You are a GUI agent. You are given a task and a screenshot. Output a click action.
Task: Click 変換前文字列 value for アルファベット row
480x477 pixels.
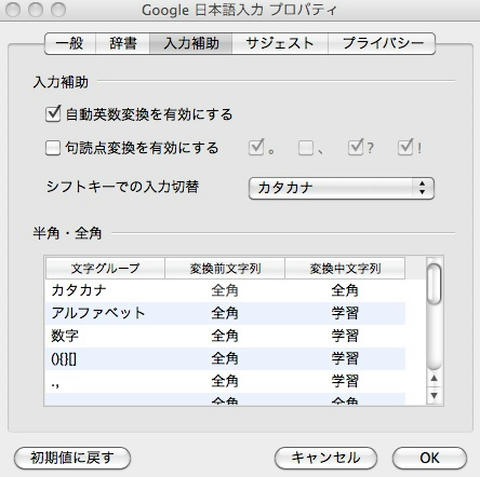[225, 313]
